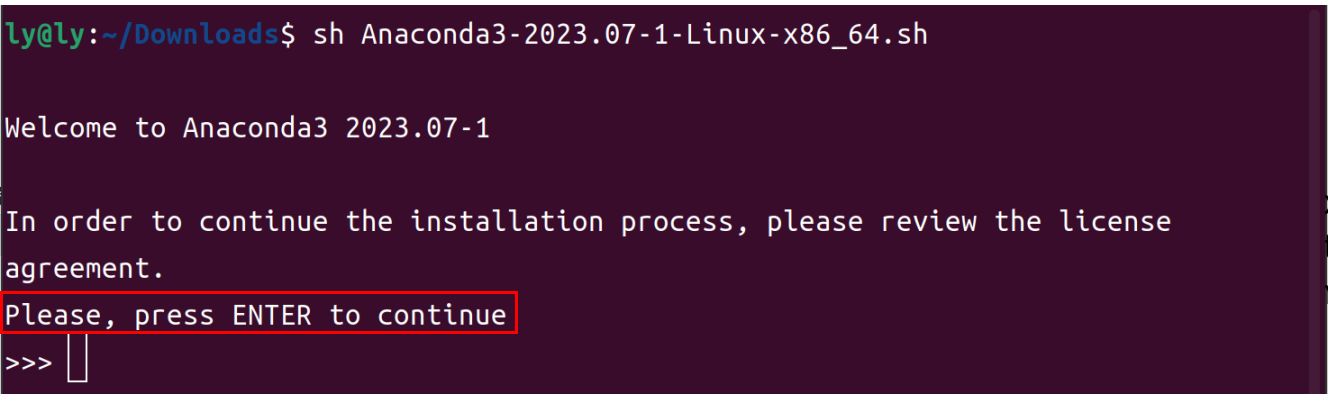The height and width of the screenshot is (394, 1330).
Task: Click the word 'continue' in the red box
Action: (x=442, y=316)
